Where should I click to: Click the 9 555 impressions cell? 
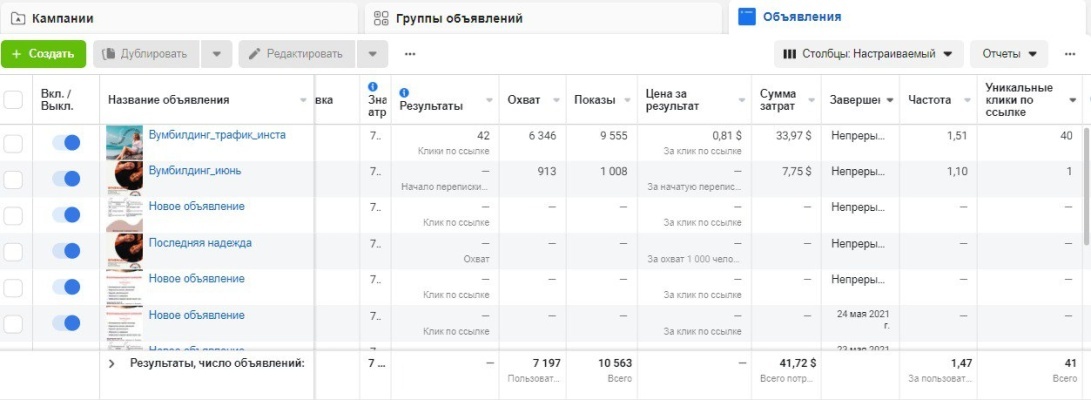[x=612, y=136]
